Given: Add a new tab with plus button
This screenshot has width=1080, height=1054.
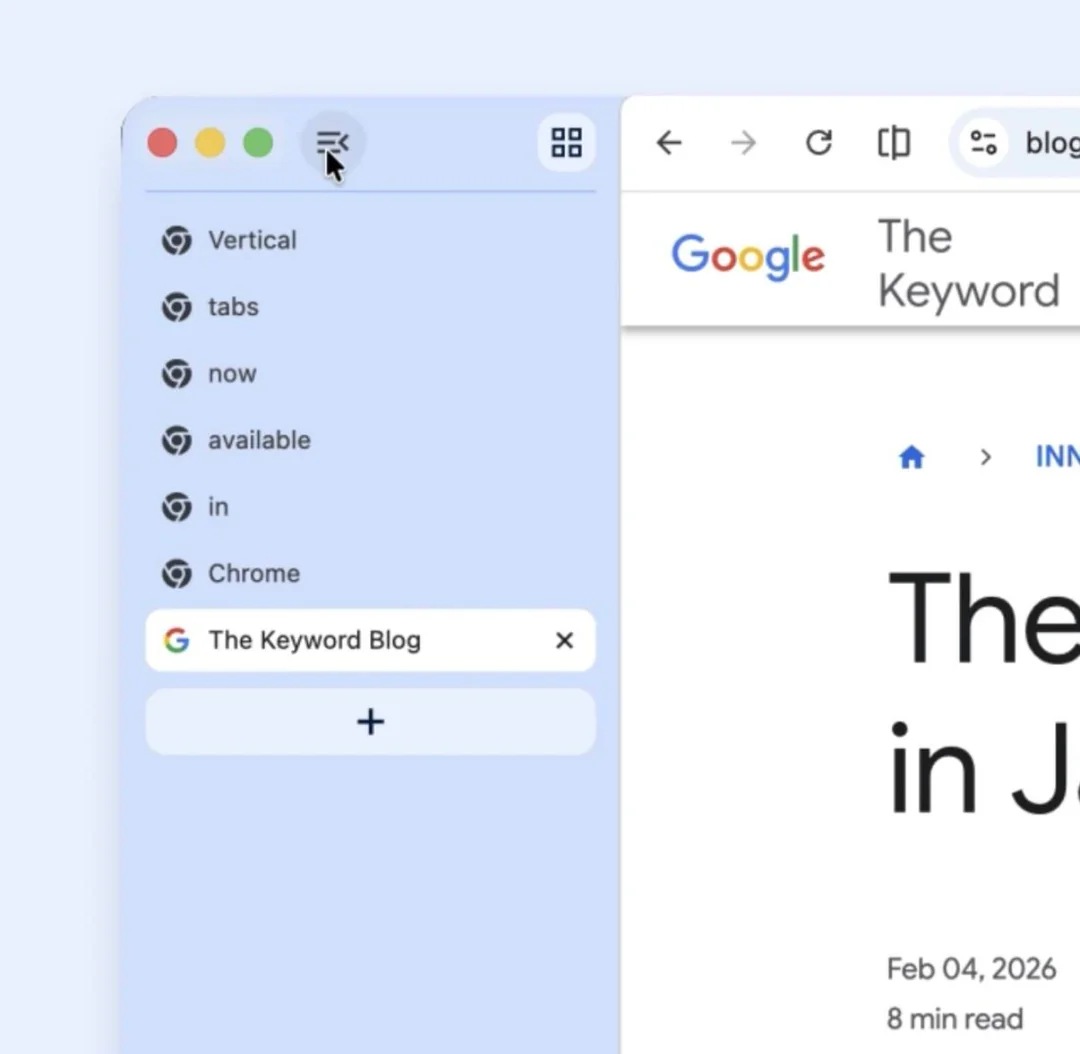Looking at the screenshot, I should pos(371,722).
